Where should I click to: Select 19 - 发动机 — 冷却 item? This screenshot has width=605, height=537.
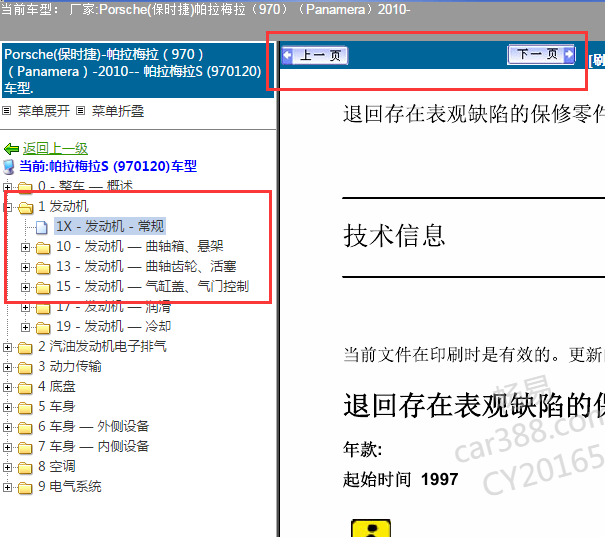(x=113, y=326)
